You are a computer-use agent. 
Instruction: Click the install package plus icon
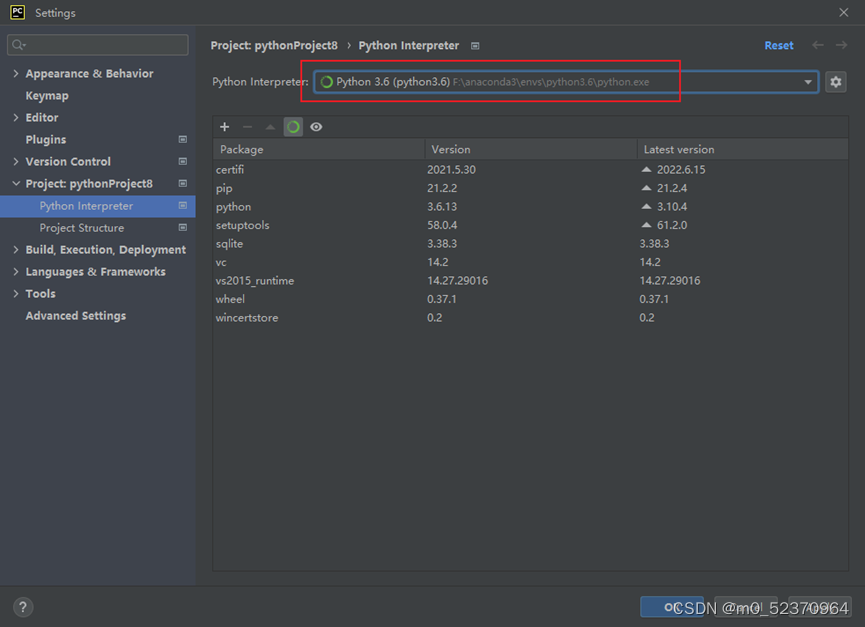(x=225, y=127)
